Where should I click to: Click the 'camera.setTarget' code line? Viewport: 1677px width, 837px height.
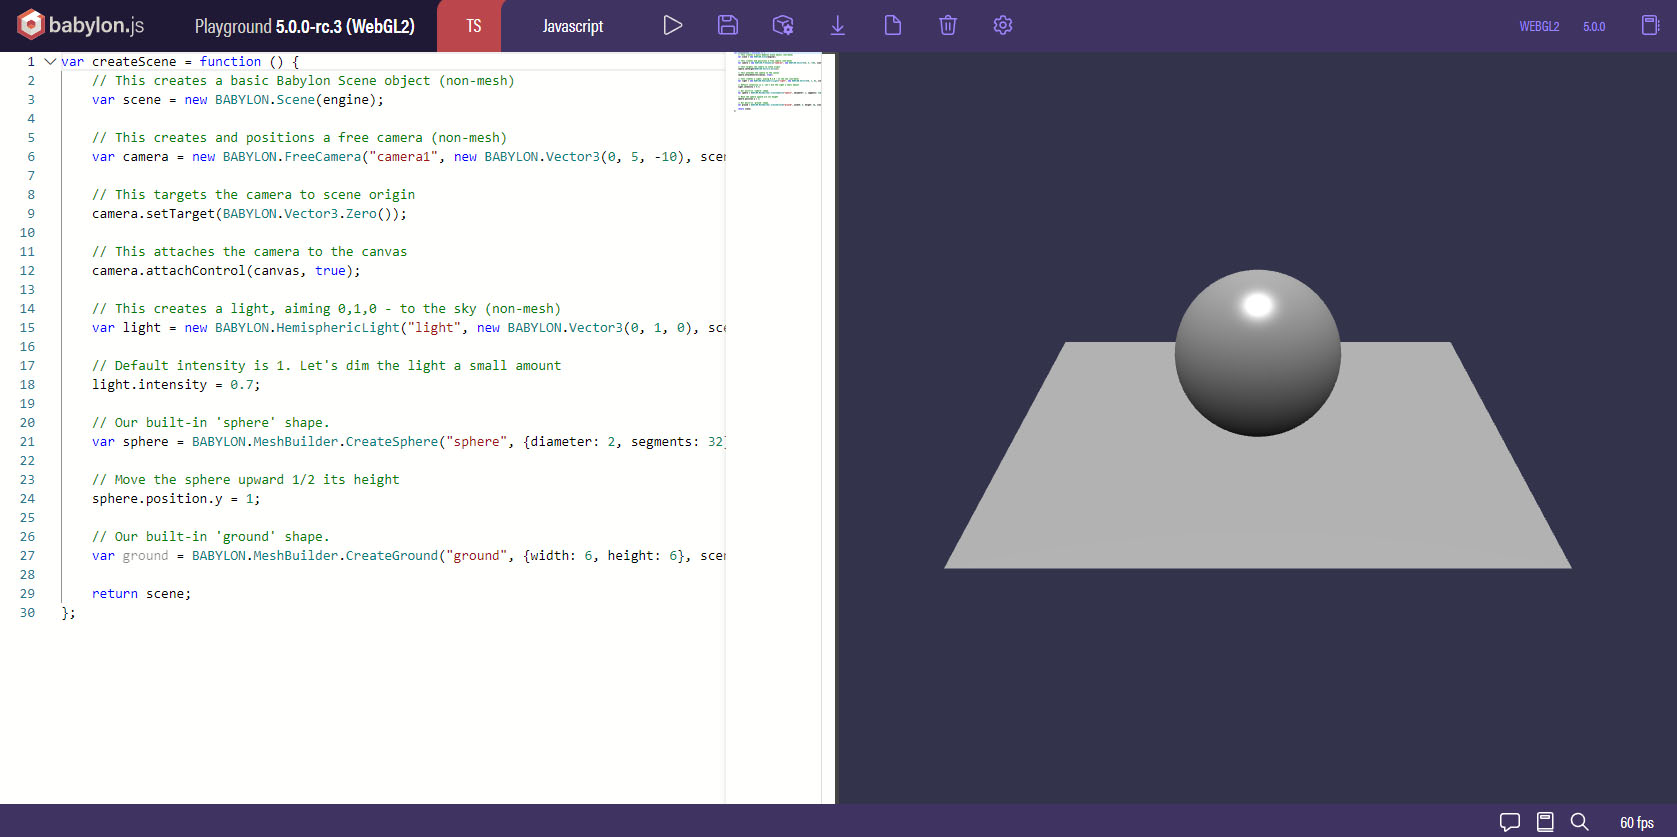(249, 213)
